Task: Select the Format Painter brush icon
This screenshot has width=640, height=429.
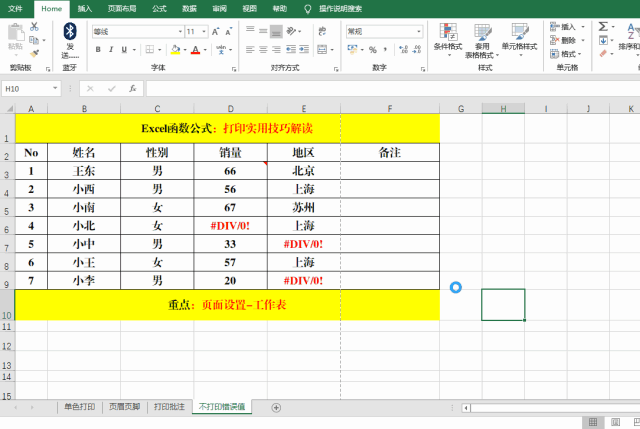Action: click(34, 53)
